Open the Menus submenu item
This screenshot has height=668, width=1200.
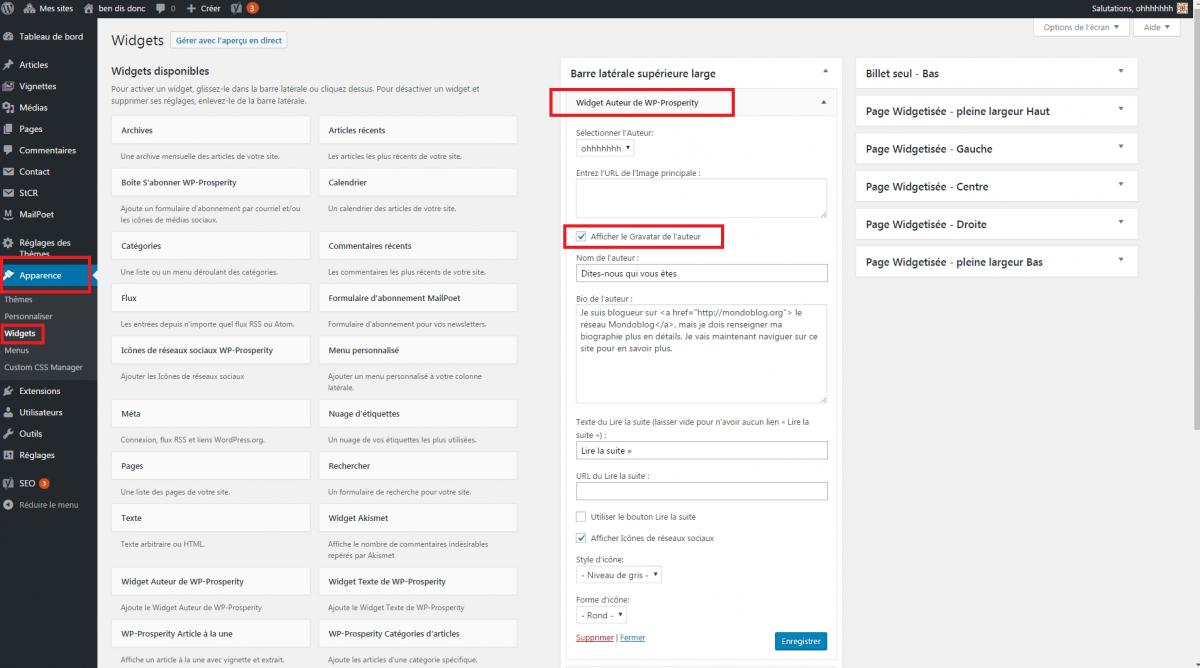[16, 351]
